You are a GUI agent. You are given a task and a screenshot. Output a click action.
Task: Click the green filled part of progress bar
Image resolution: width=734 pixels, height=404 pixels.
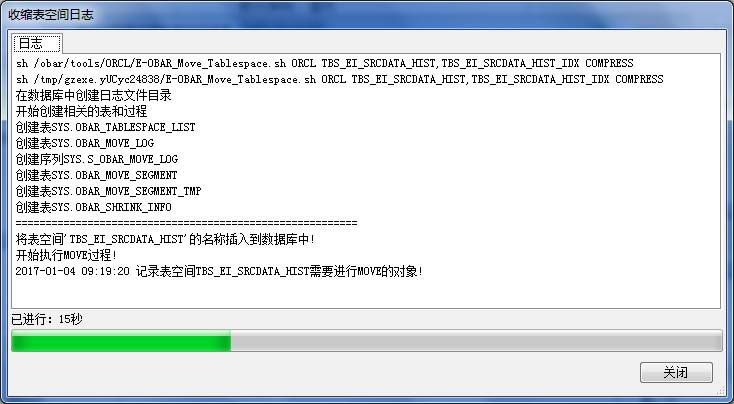pyautogui.click(x=121, y=341)
